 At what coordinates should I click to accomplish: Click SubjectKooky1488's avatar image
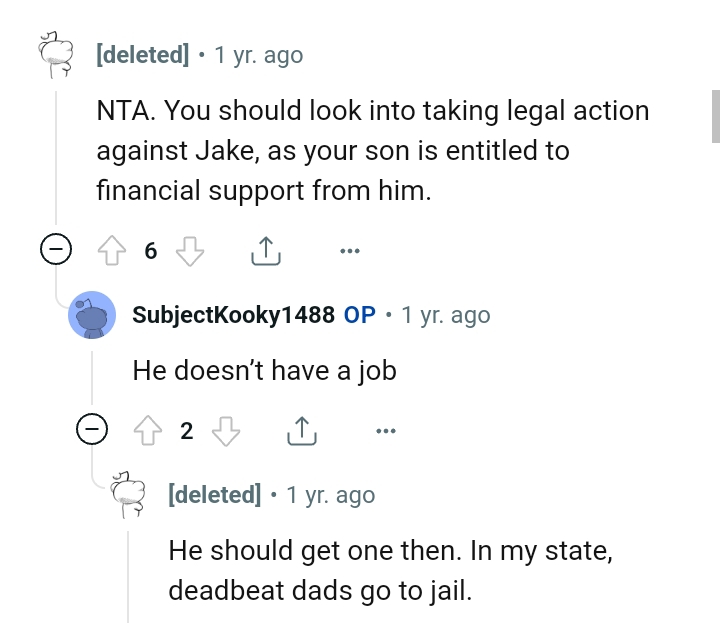click(92, 316)
